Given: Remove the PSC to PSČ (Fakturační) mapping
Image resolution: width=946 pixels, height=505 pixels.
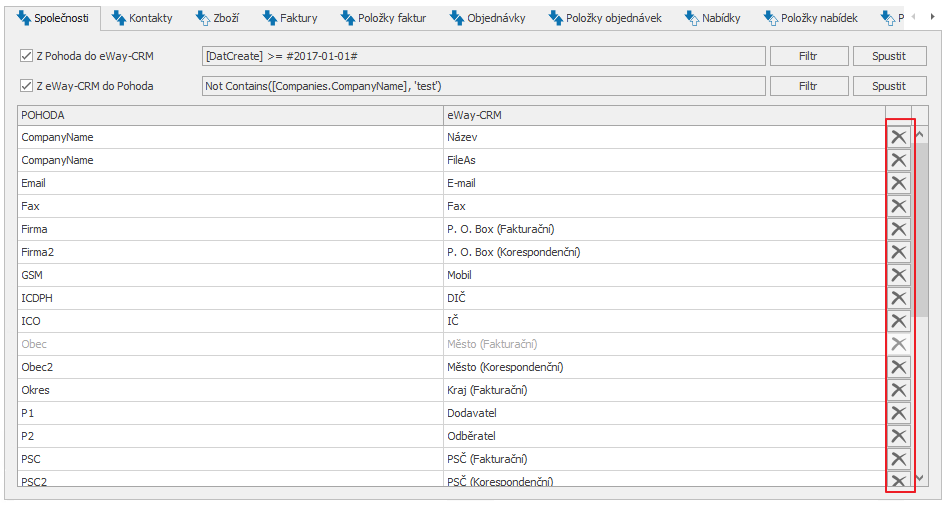Looking at the screenshot, I should [898, 459].
